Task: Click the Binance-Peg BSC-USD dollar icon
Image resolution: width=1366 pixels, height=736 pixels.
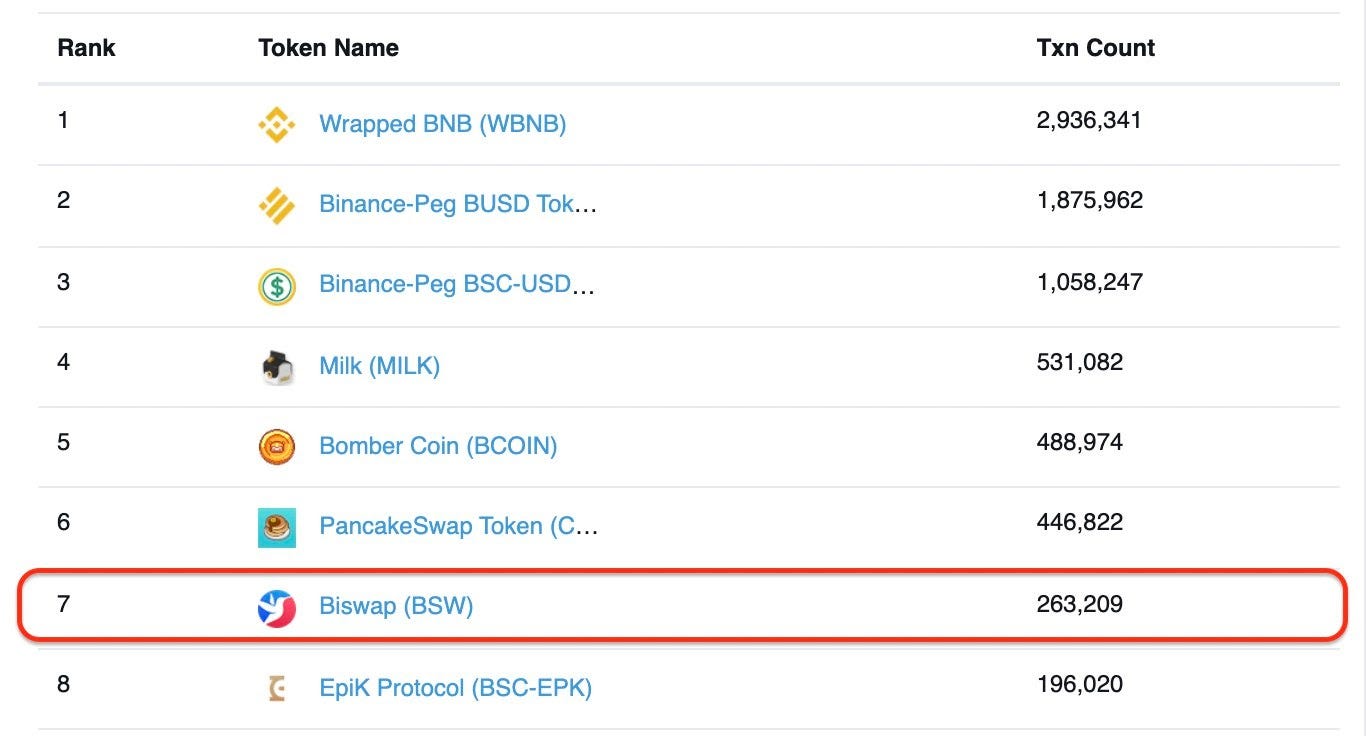Action: [276, 287]
